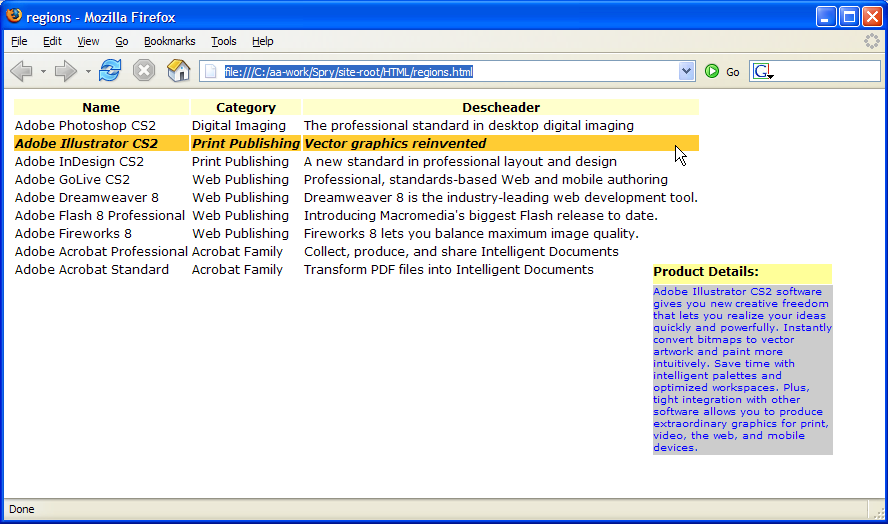Click the activity throbber icon

pos(872,41)
